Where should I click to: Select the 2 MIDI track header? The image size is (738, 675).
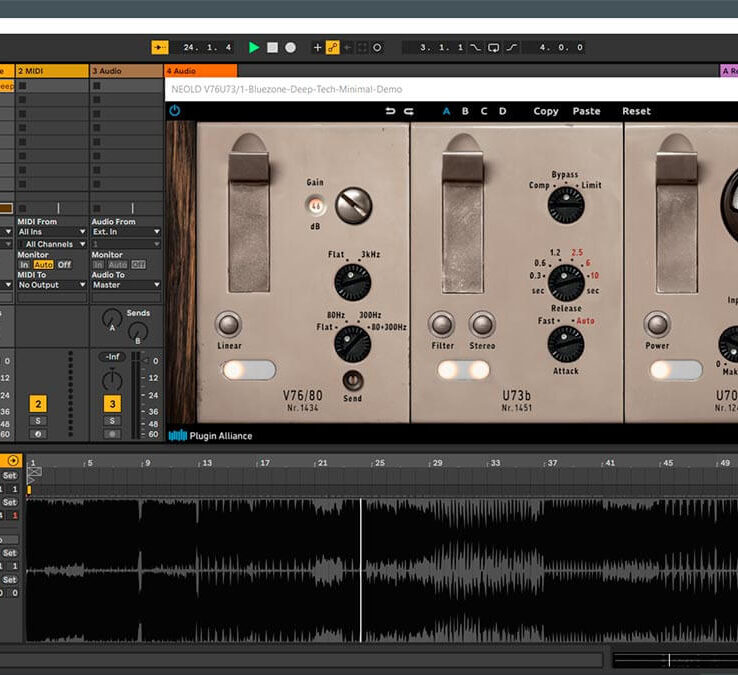tap(52, 71)
